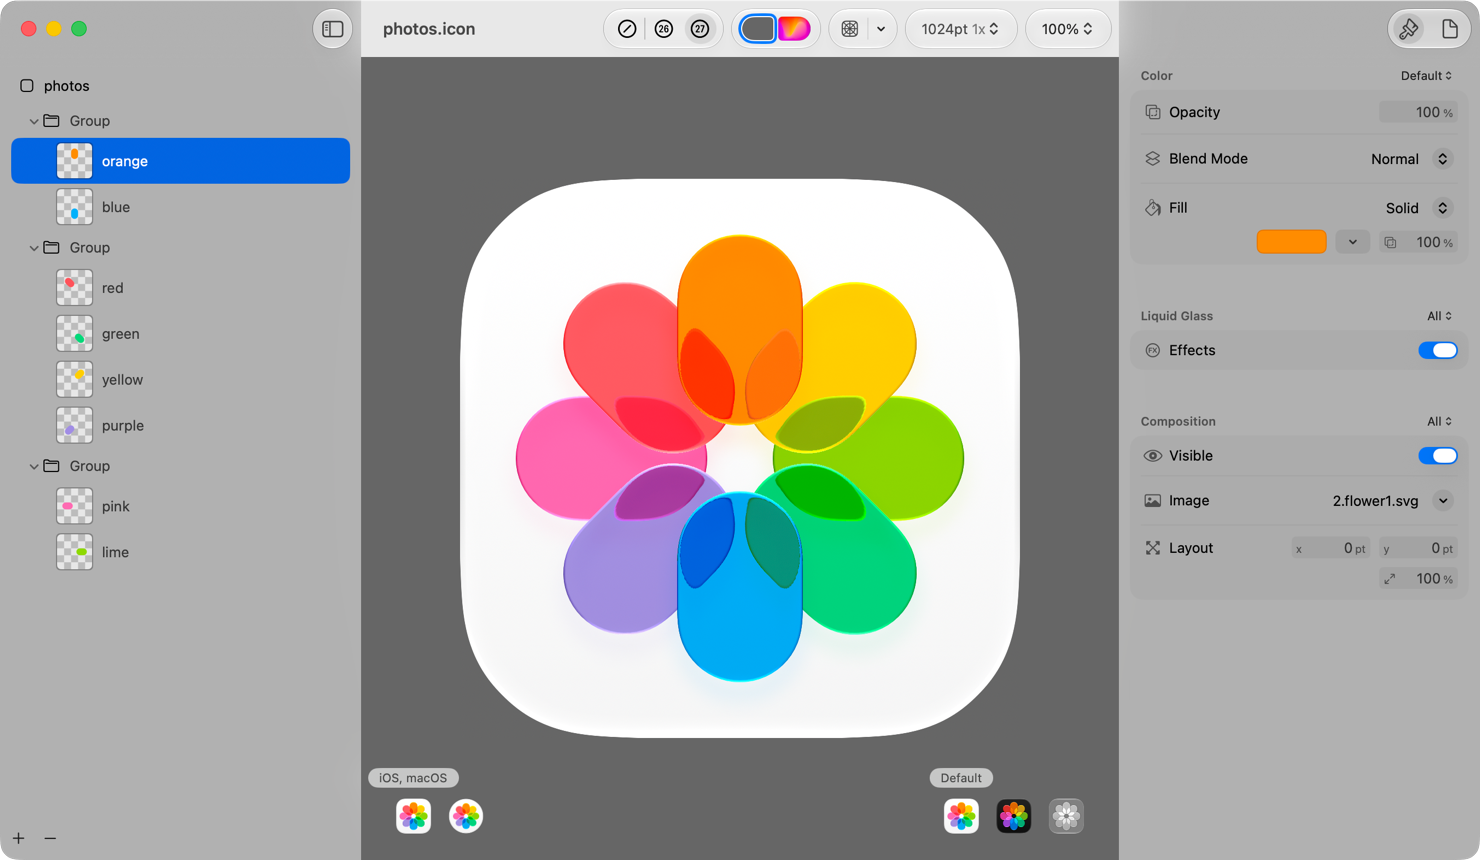Select the circular icon preview

(466, 816)
